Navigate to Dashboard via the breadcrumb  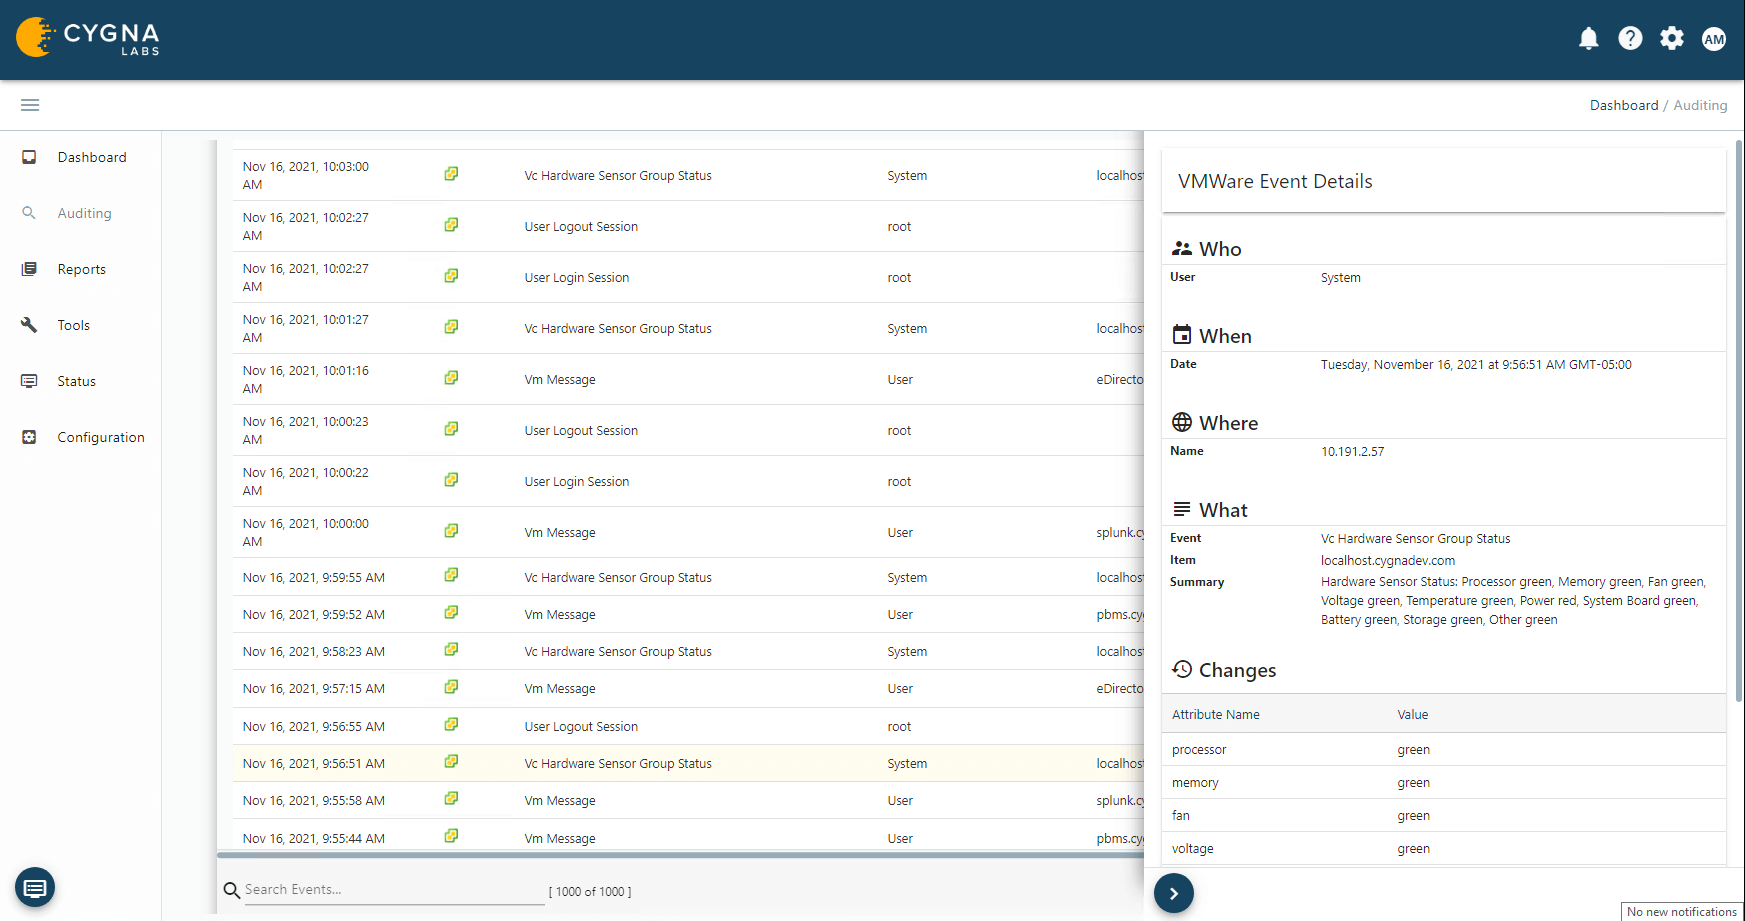point(1623,105)
